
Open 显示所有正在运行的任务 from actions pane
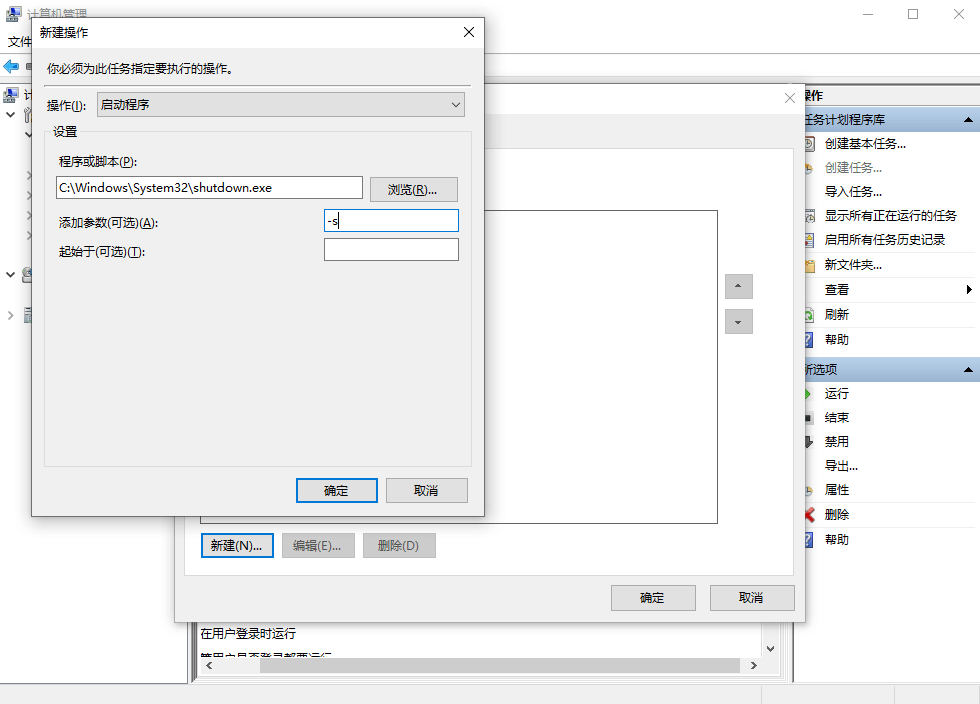(x=890, y=216)
